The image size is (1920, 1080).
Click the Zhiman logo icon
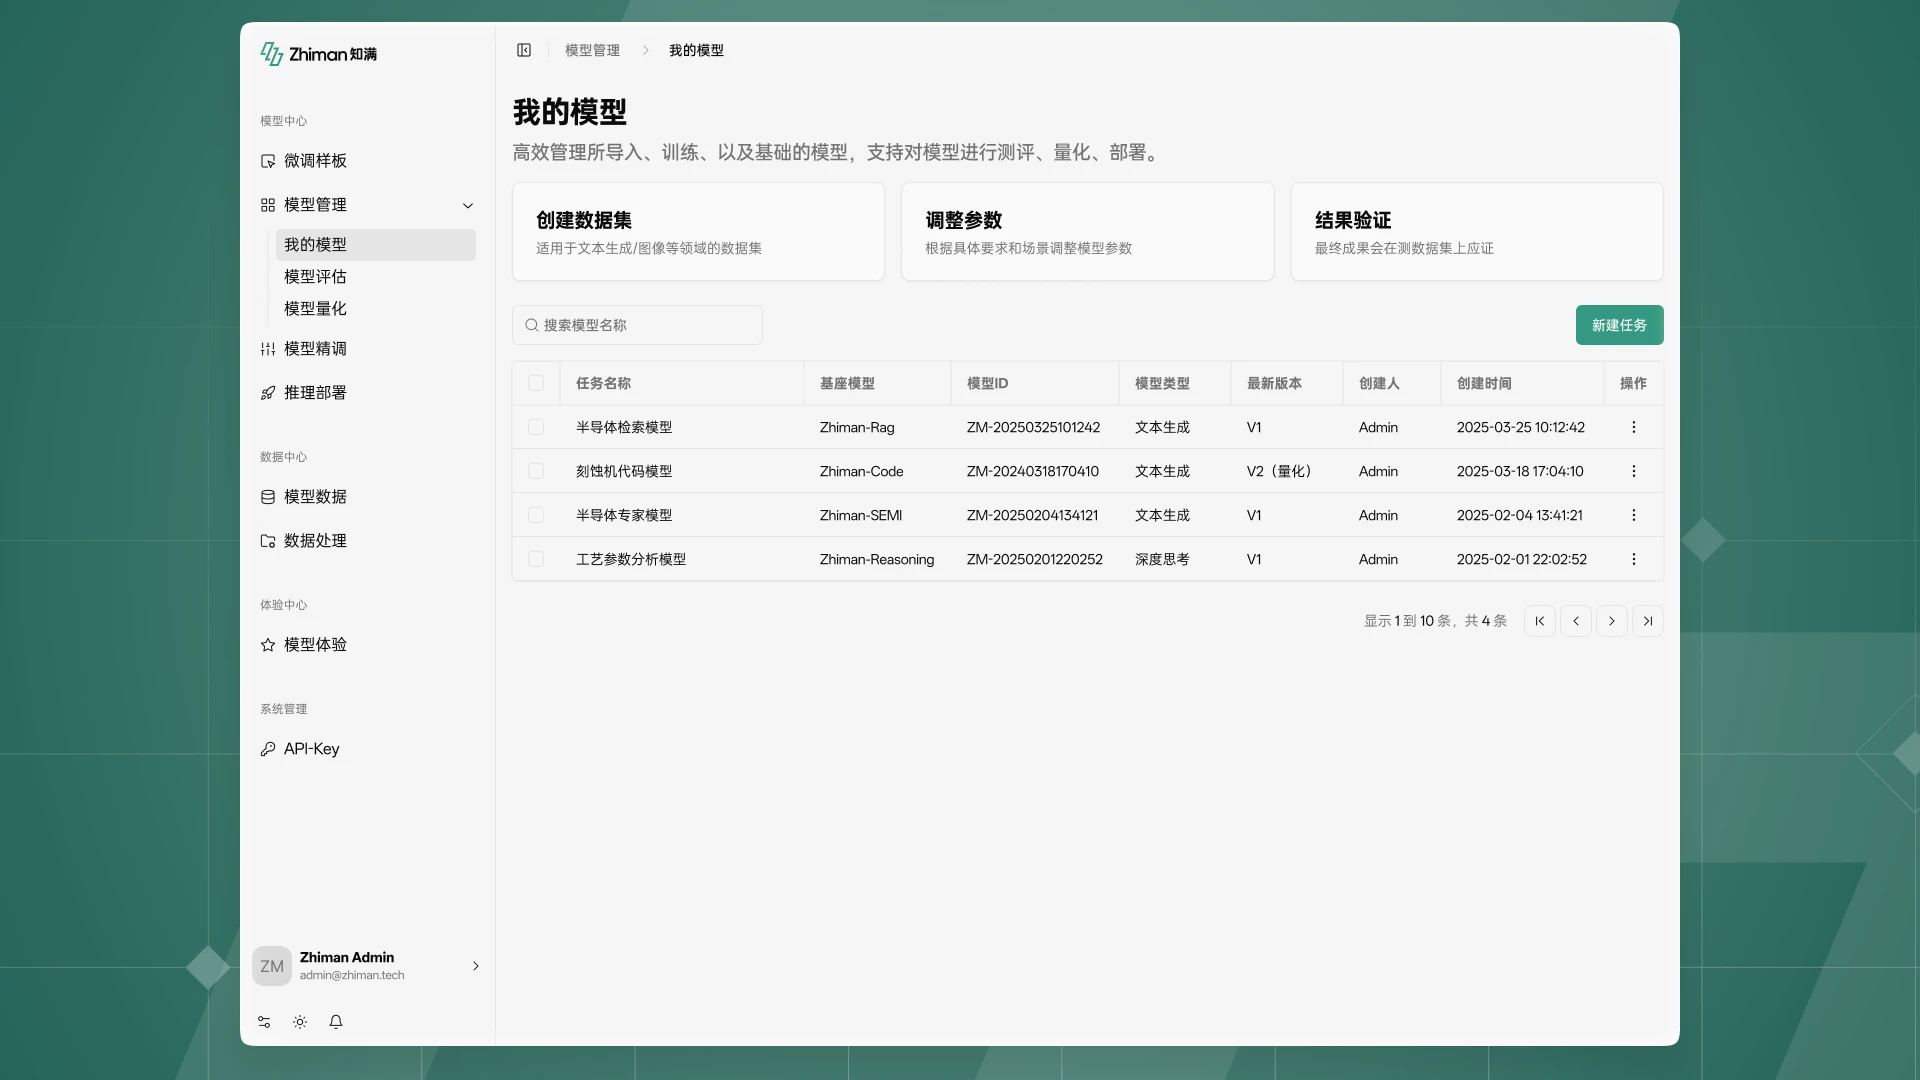point(271,54)
